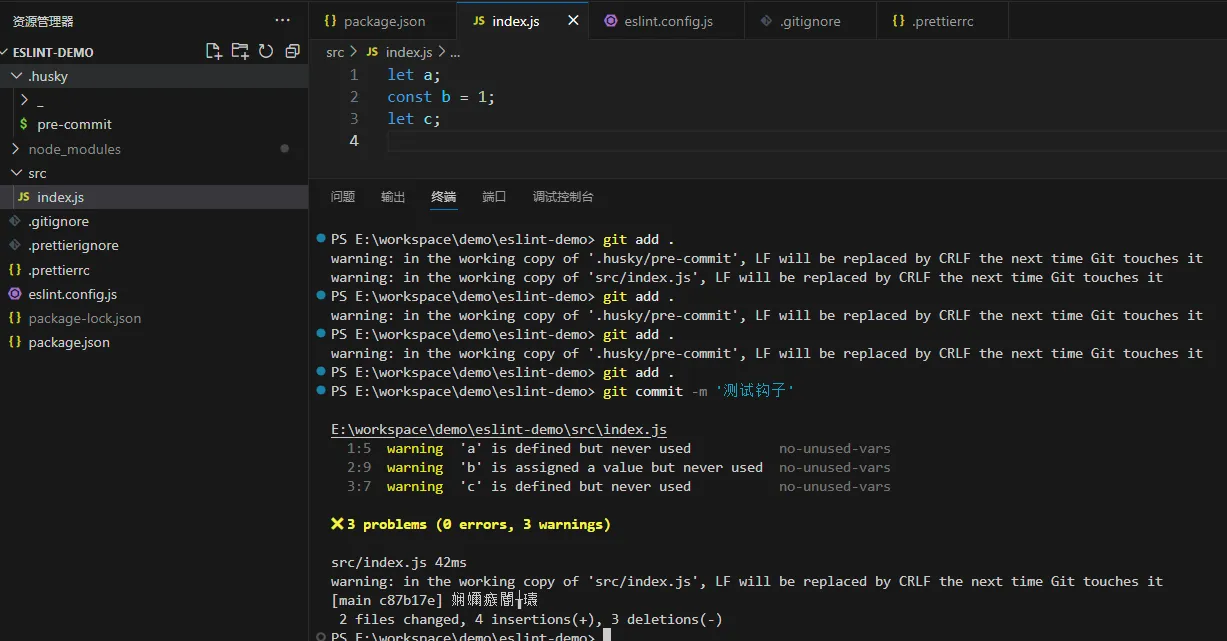Open explorer more actions ellipsis menu

pyautogui.click(x=283, y=20)
